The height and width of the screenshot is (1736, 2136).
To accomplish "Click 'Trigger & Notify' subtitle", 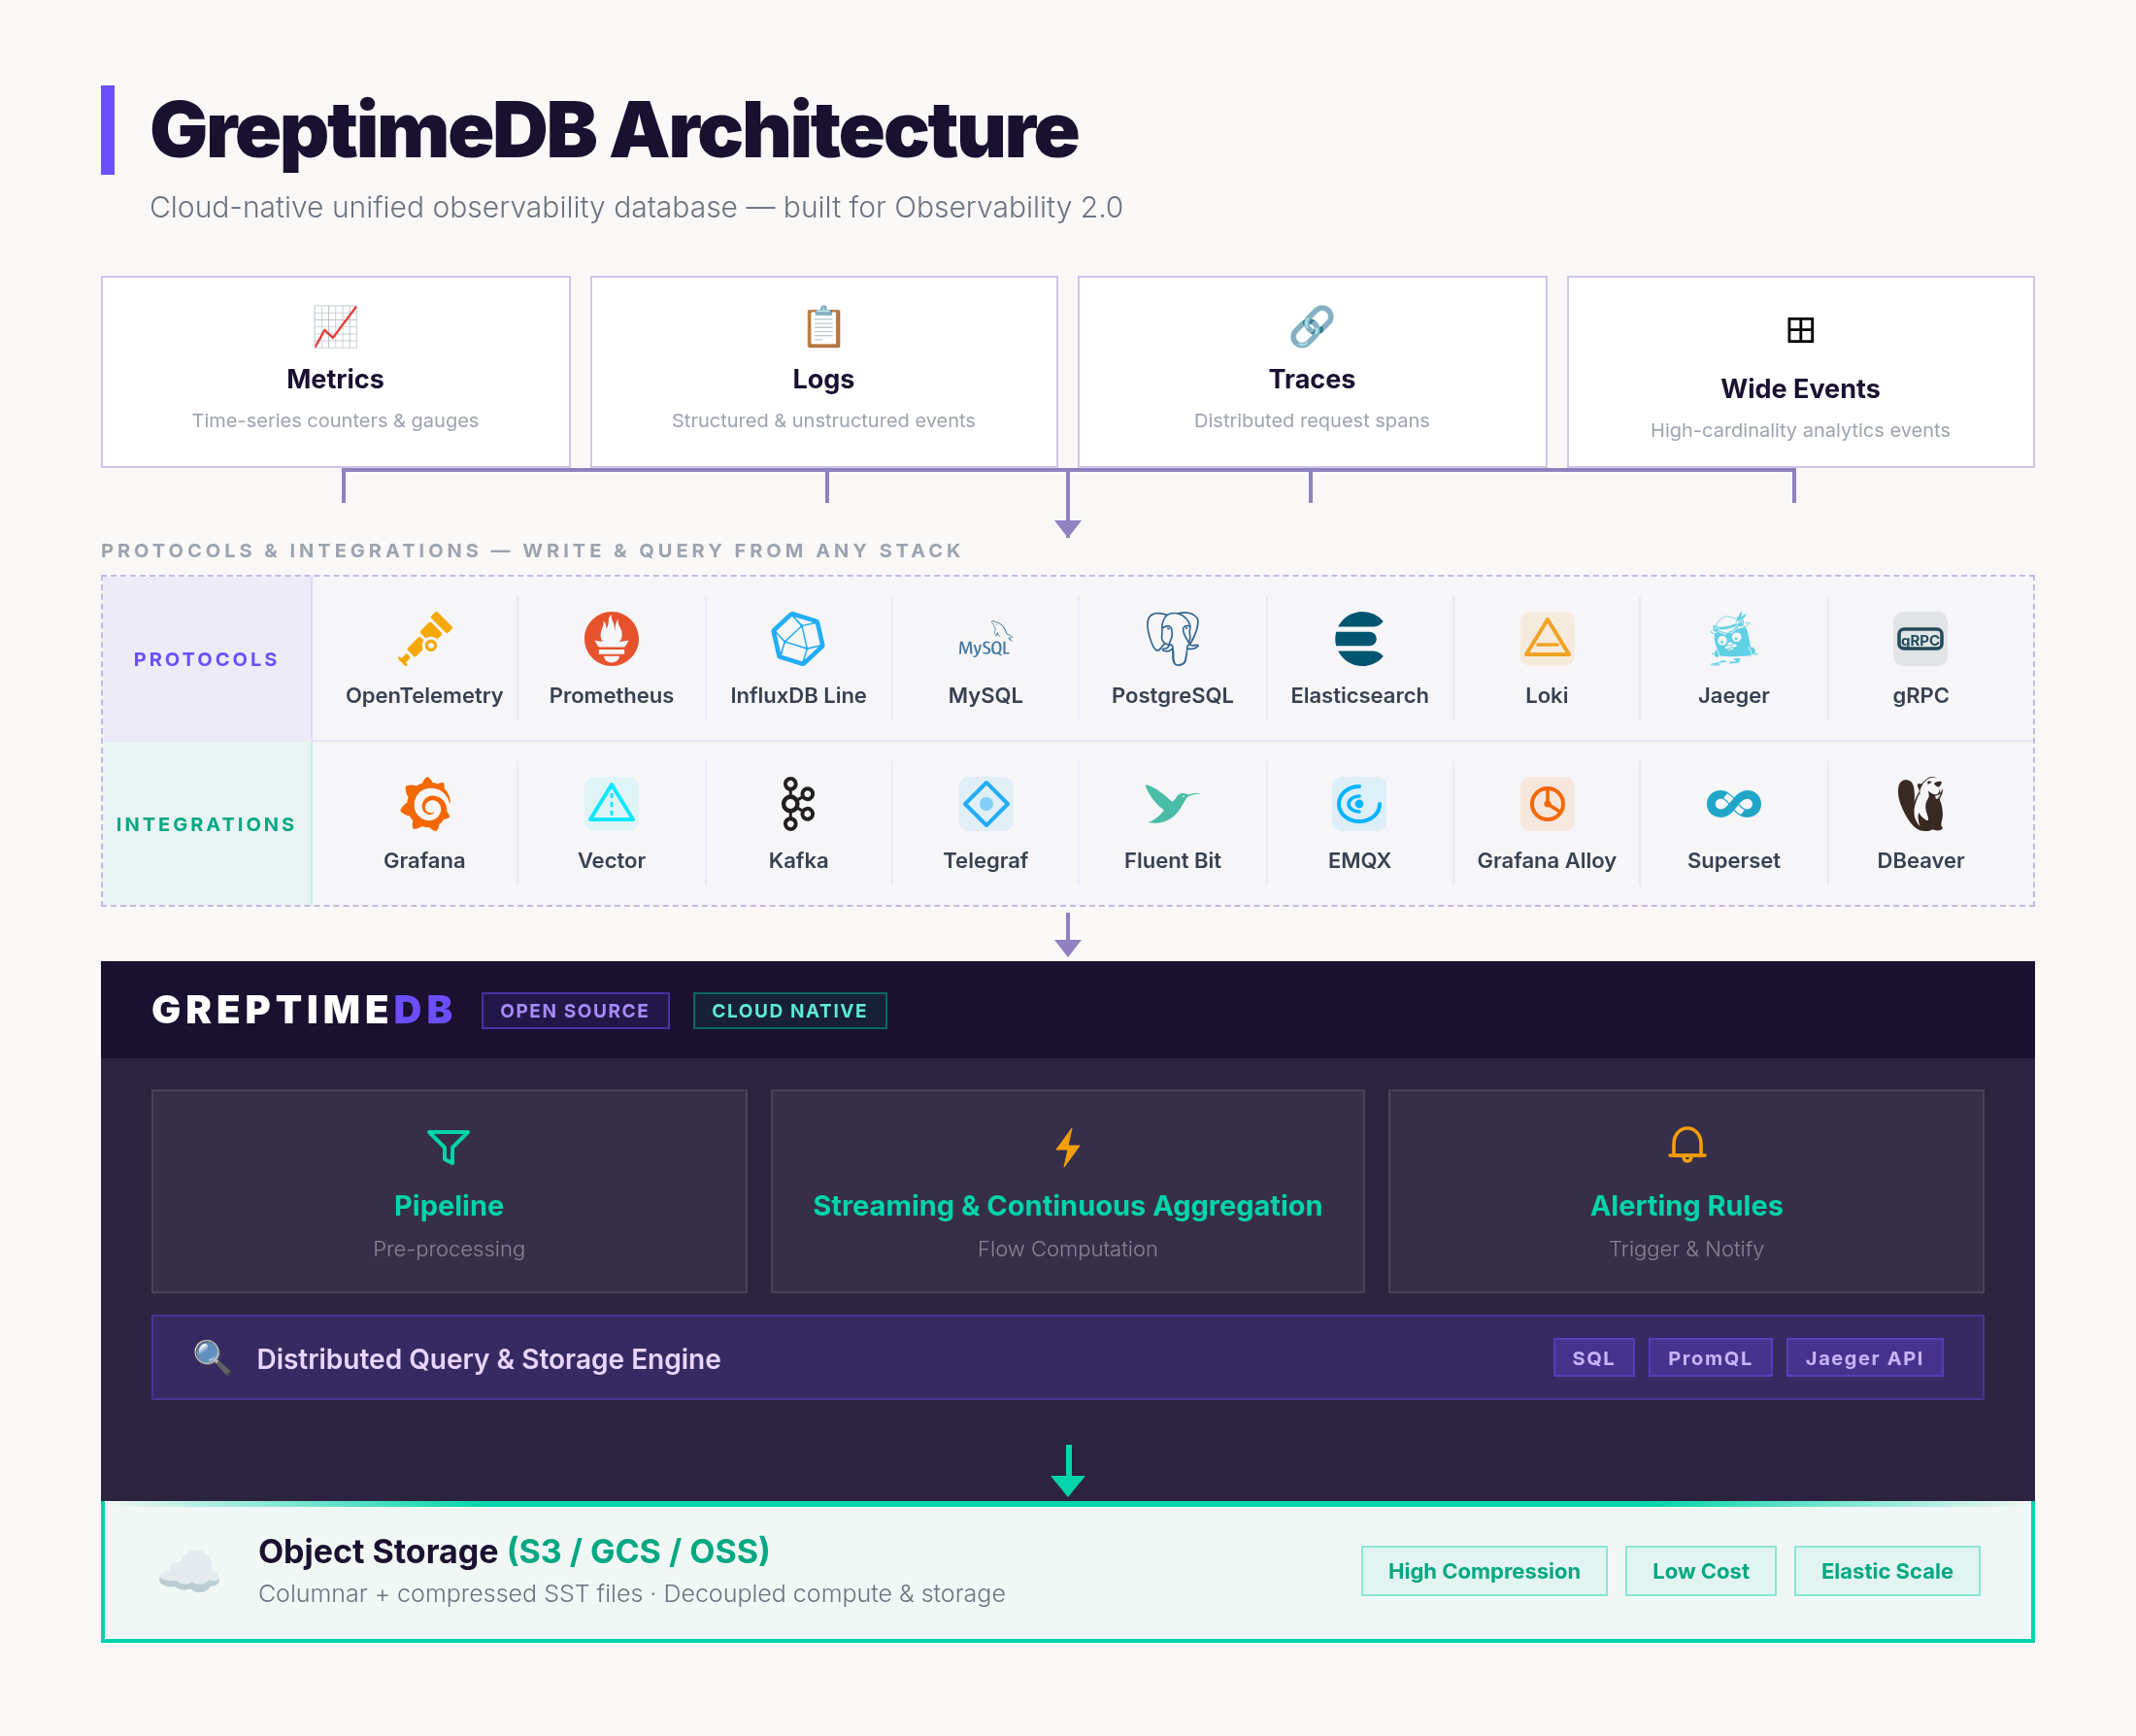I will point(1686,1248).
